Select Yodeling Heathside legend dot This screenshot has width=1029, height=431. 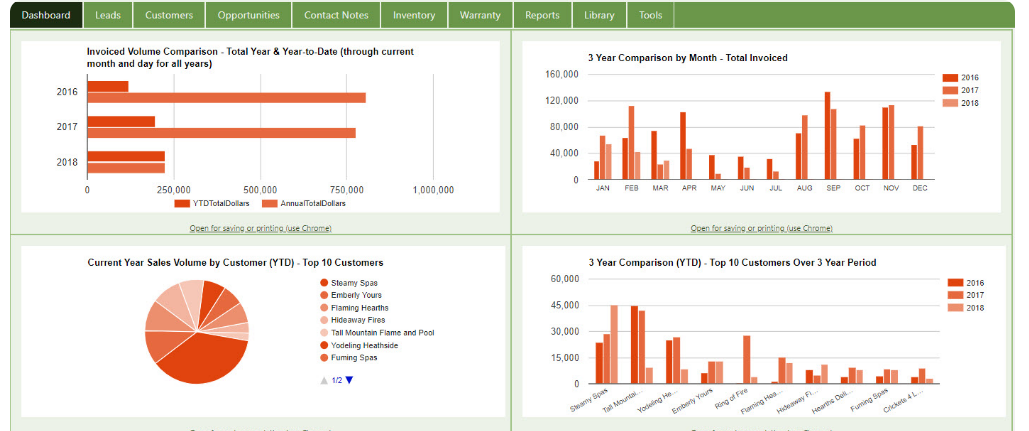[324, 345]
